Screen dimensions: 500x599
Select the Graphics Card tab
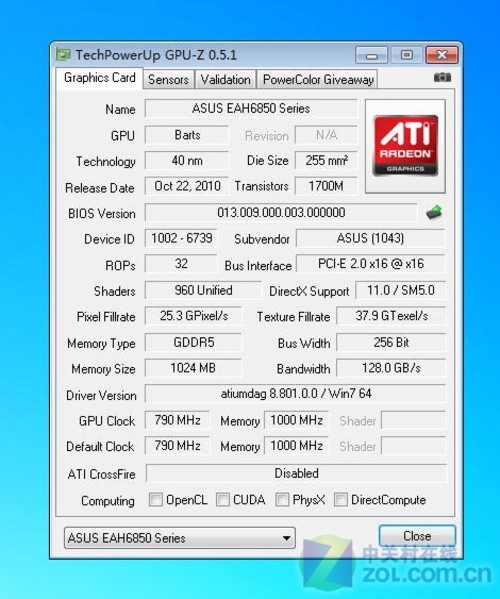click(100, 78)
